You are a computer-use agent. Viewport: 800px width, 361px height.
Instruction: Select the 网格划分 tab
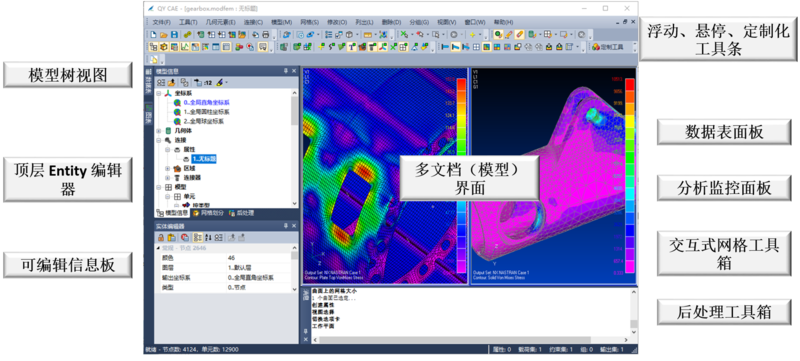click(x=209, y=213)
